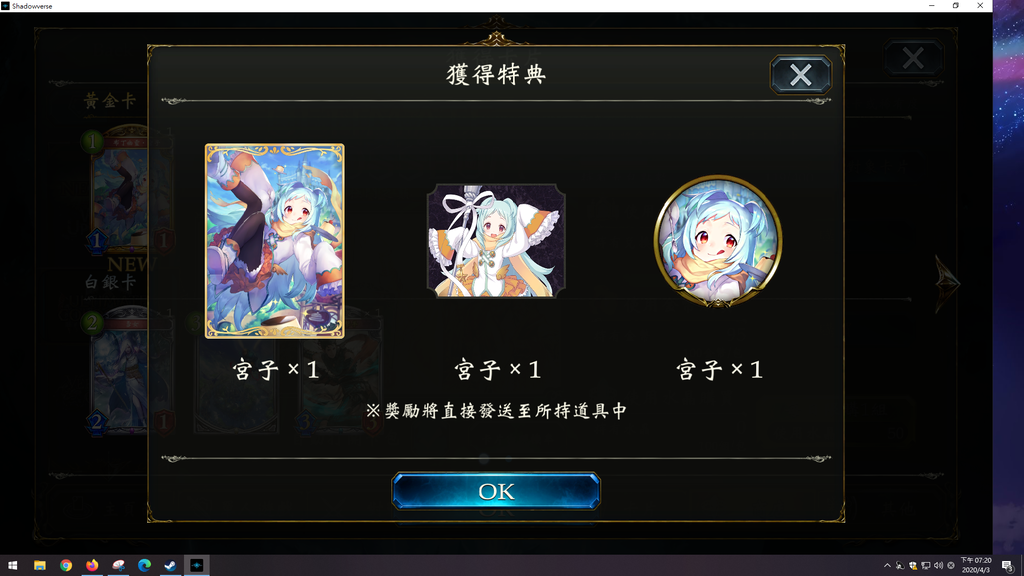Confirm the reward dialog with OK
Screen dimensions: 1024x576
[x=496, y=491]
